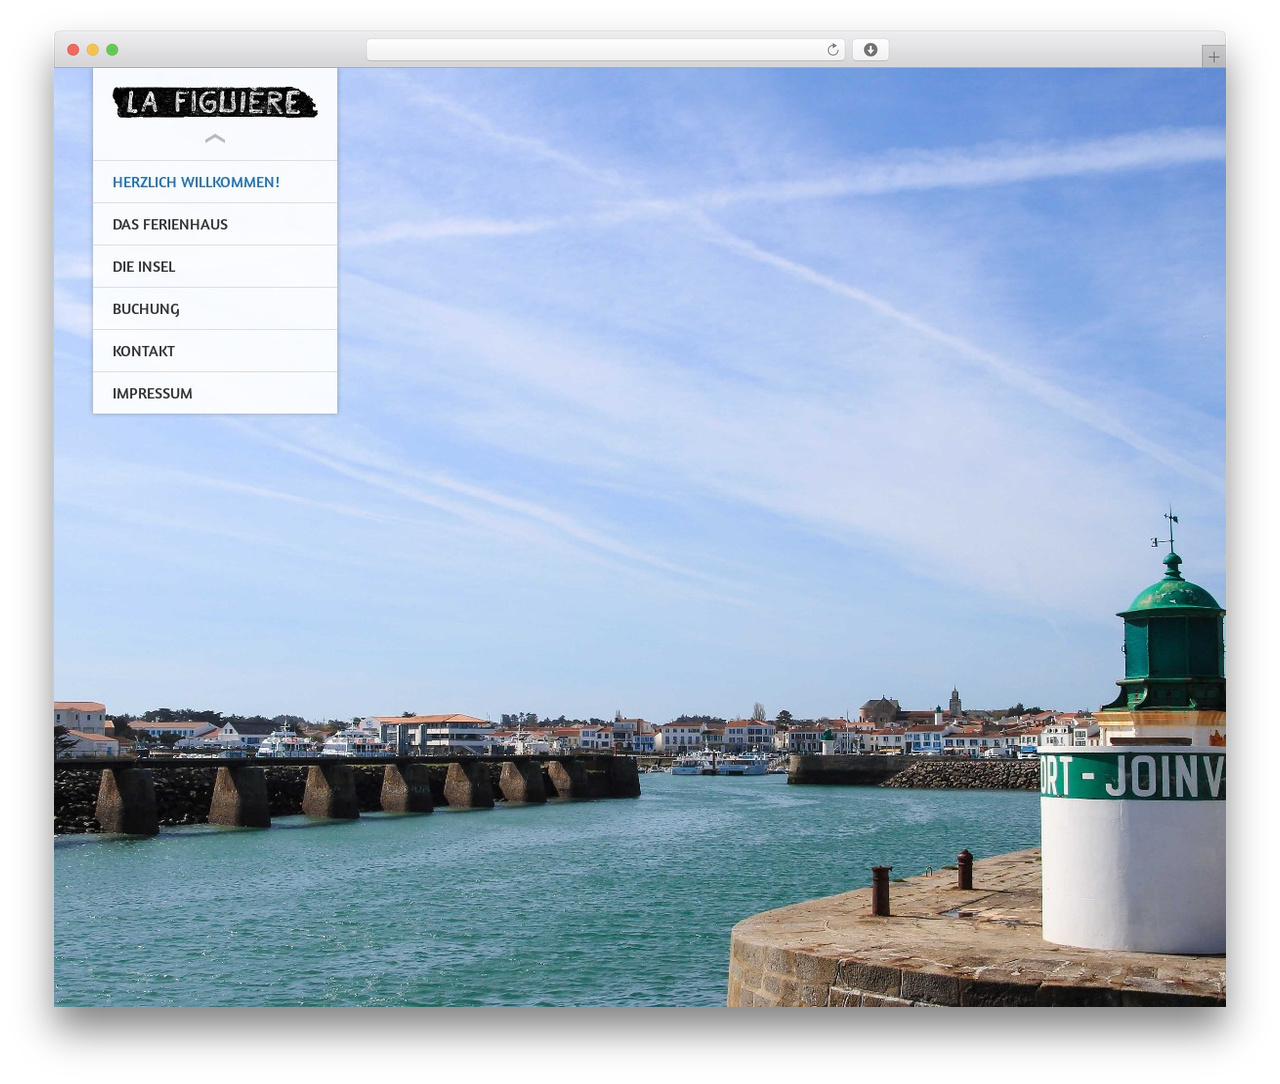1280x1084 pixels.
Task: Minimize the window with the yellow button
Action: (x=93, y=50)
